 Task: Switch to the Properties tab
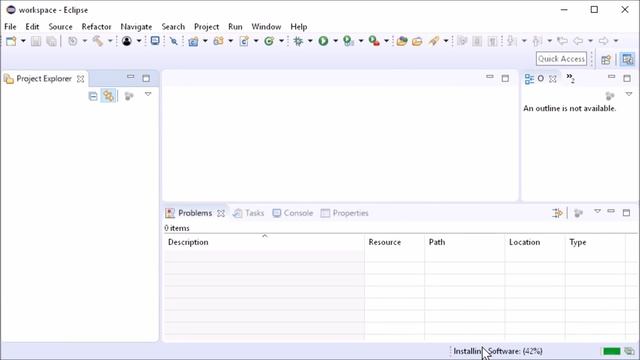[x=344, y=213]
